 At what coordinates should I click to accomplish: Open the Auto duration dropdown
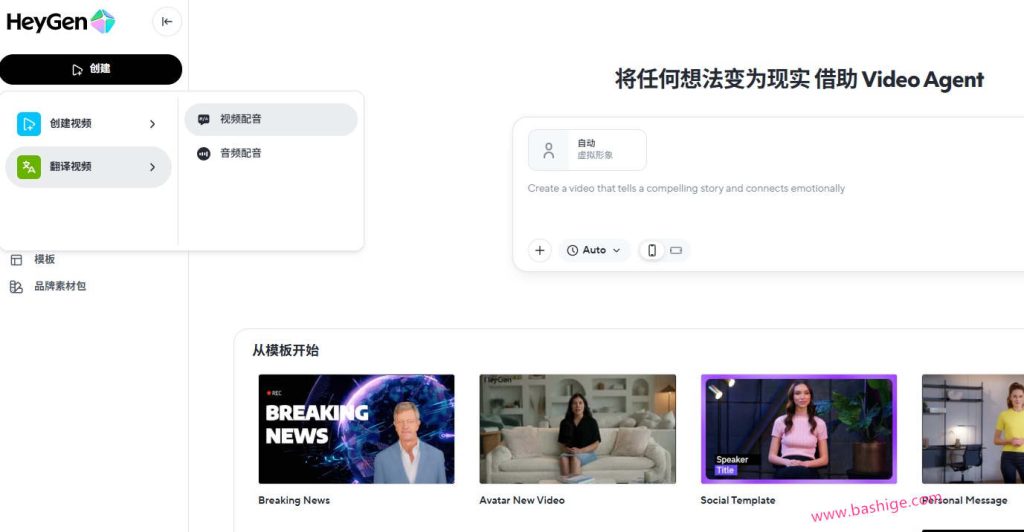[x=594, y=251]
